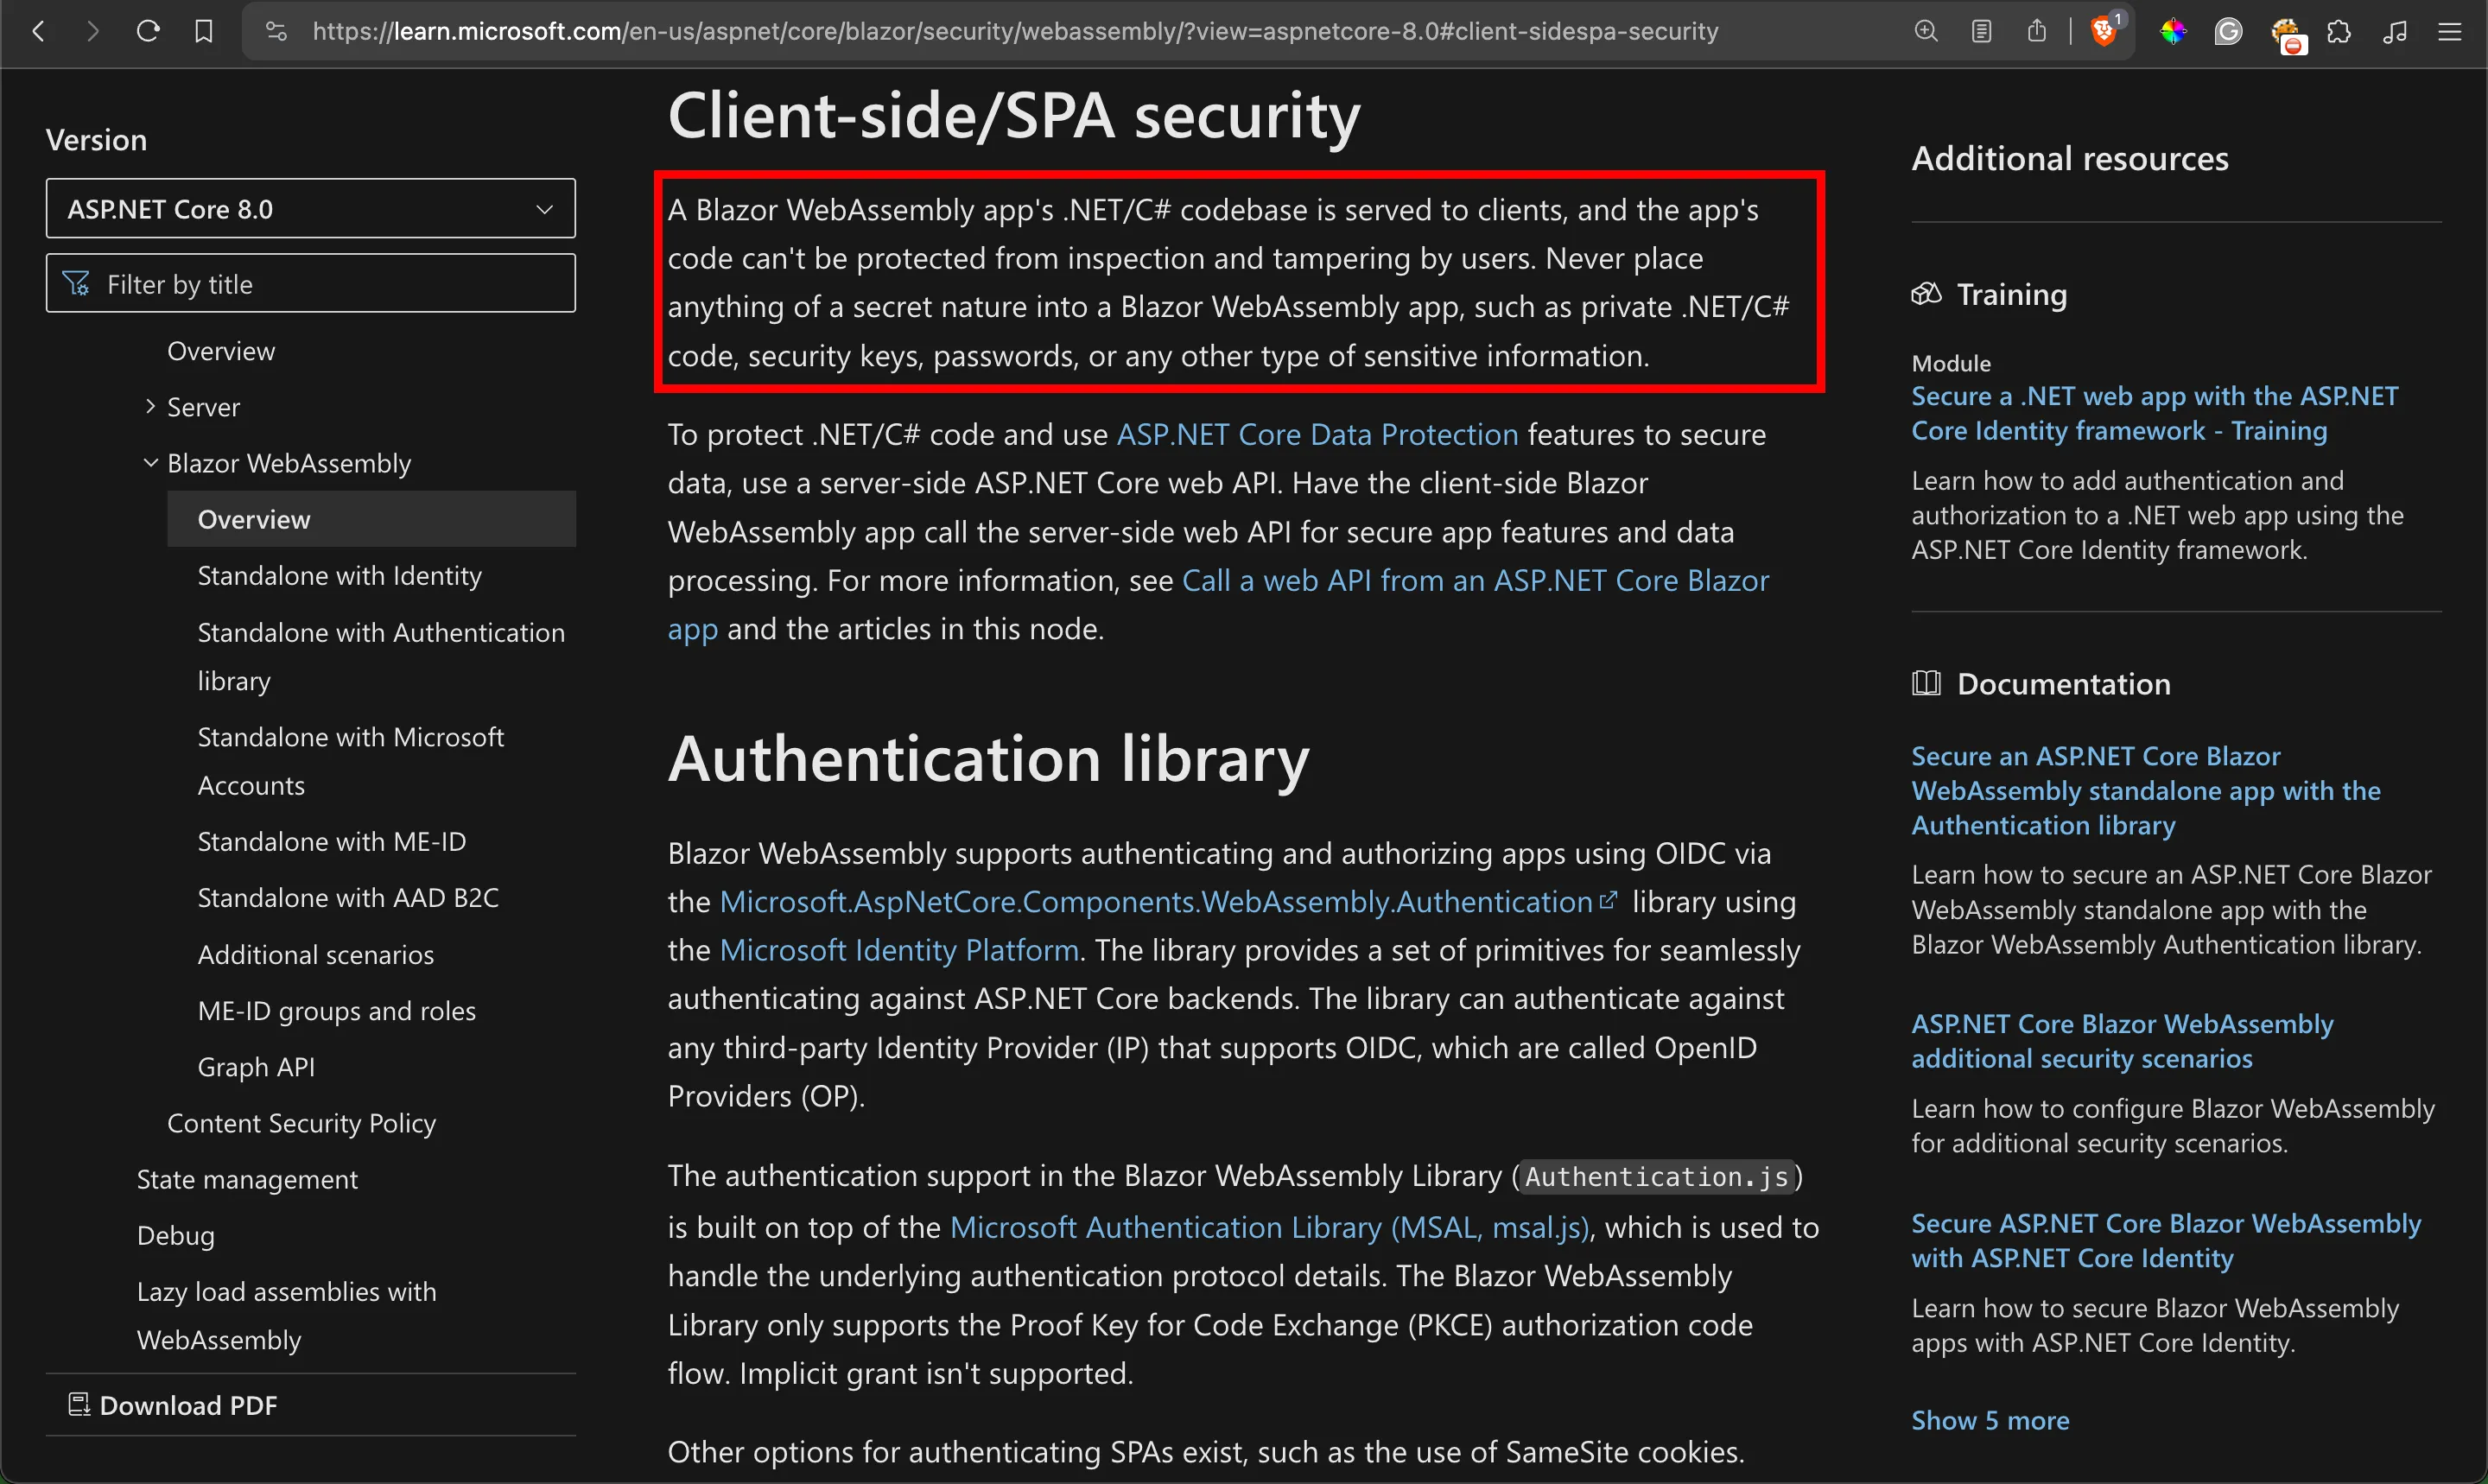Expand the Server tree node
2488x1484 pixels.
(150, 406)
